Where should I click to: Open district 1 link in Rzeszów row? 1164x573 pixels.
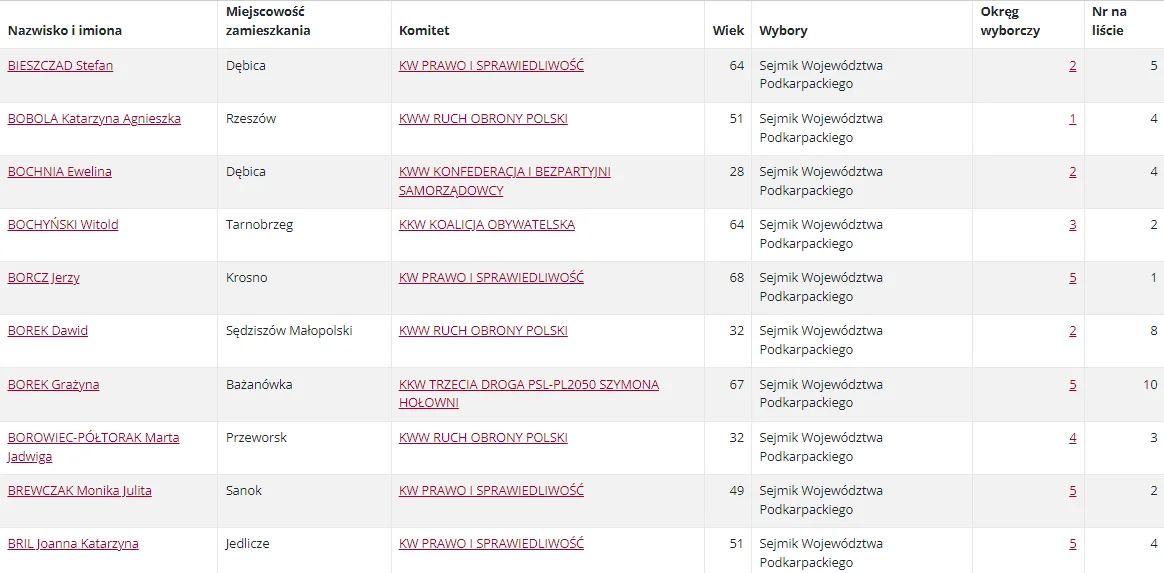click(1073, 119)
